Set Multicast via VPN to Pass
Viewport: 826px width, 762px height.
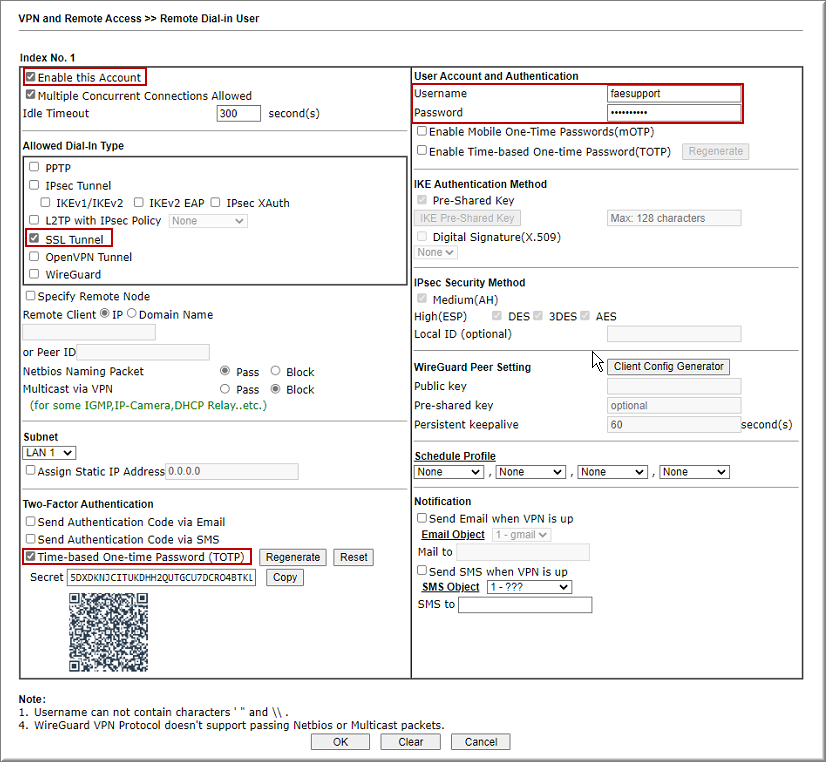(x=225, y=389)
